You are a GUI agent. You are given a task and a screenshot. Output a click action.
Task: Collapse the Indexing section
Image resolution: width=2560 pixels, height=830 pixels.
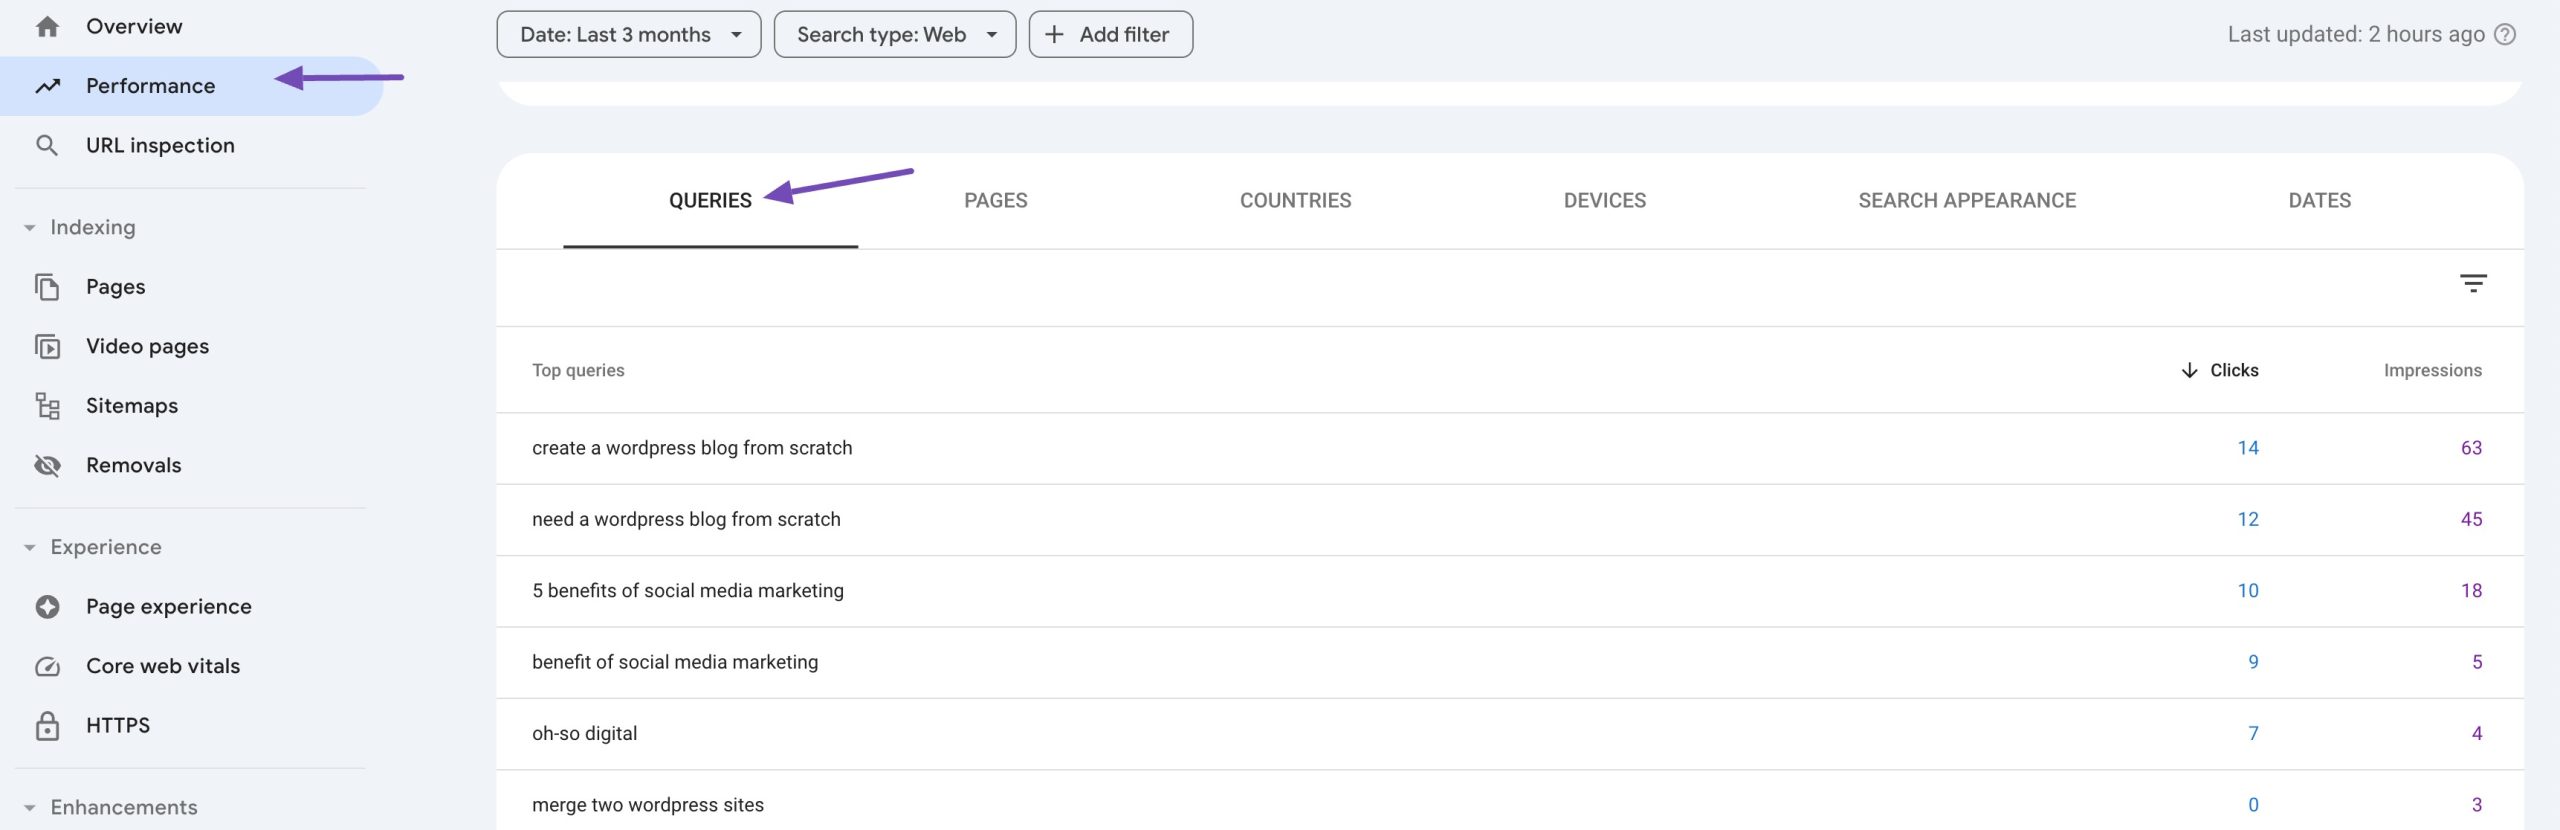click(x=29, y=228)
